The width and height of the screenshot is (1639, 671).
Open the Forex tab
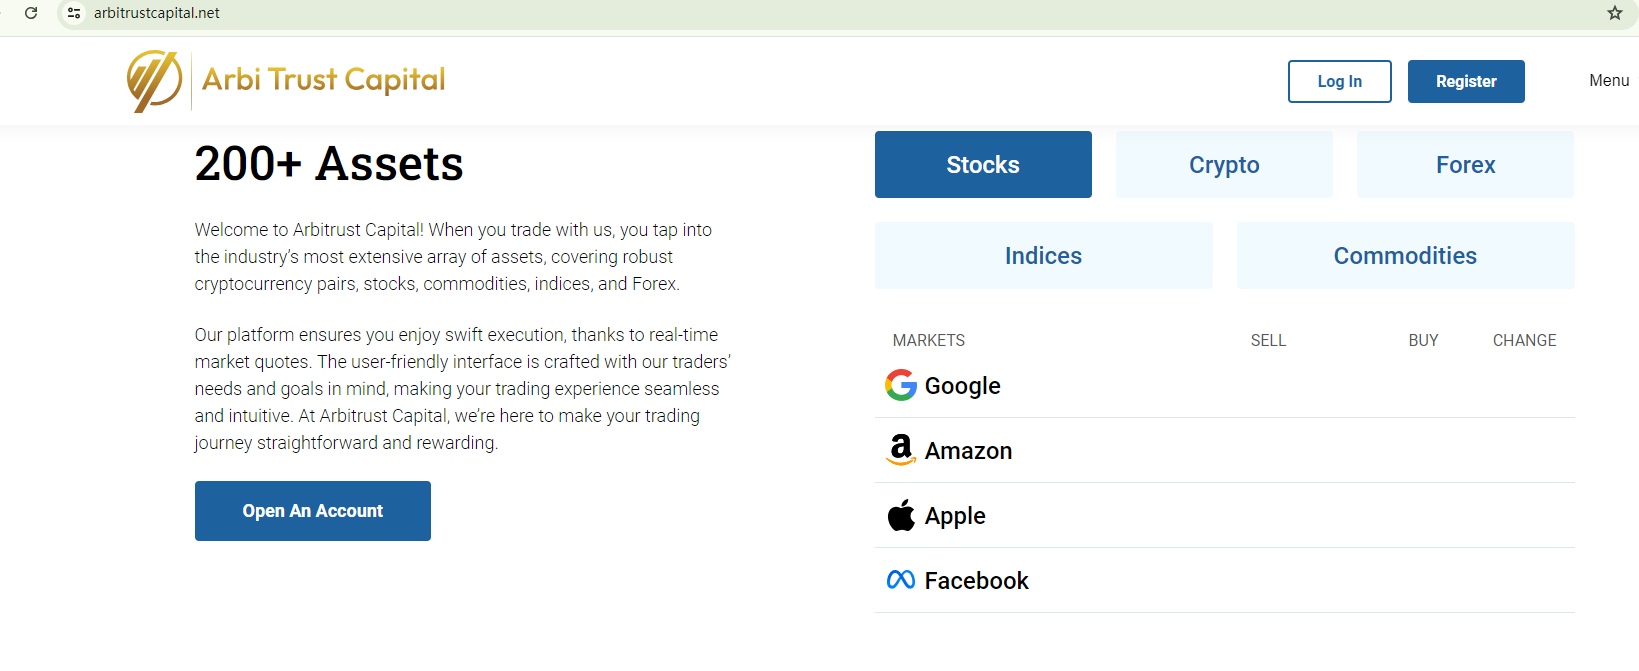(1465, 165)
